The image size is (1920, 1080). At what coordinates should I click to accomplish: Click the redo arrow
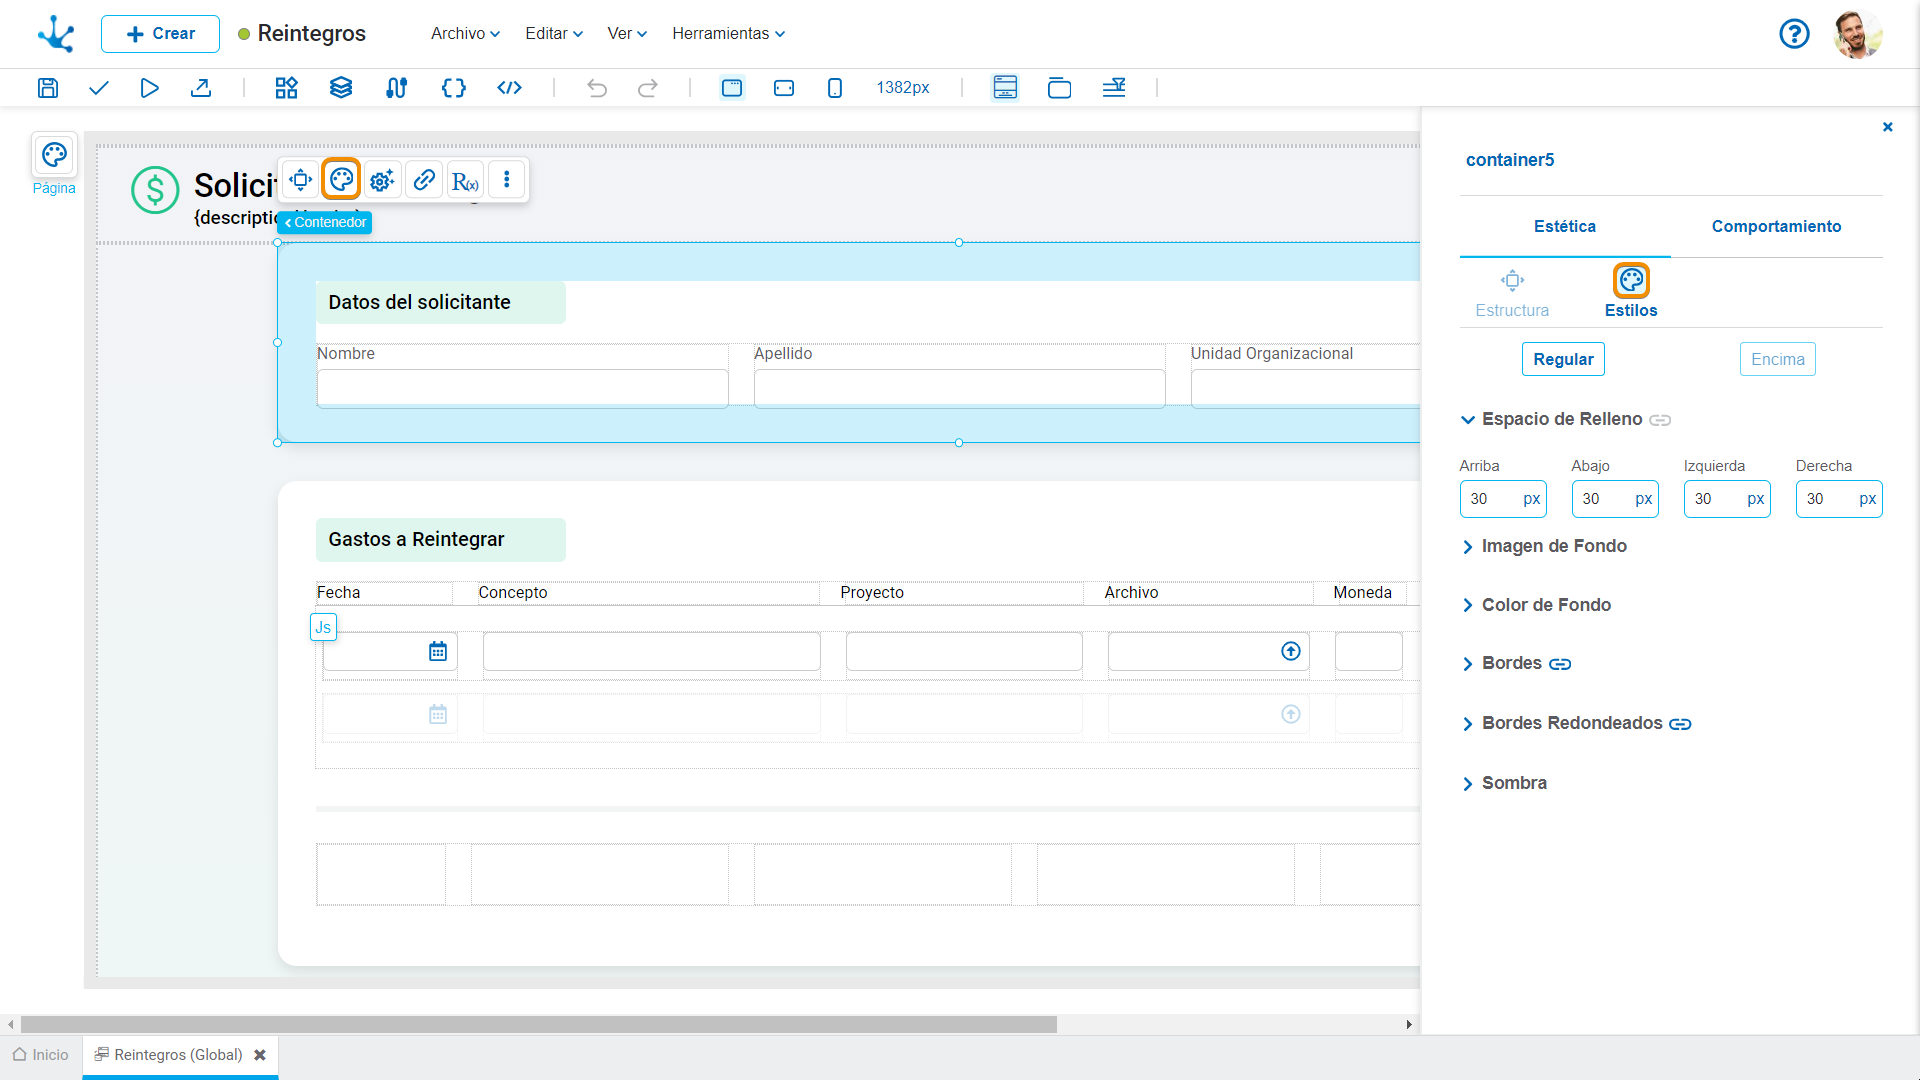pyautogui.click(x=648, y=88)
